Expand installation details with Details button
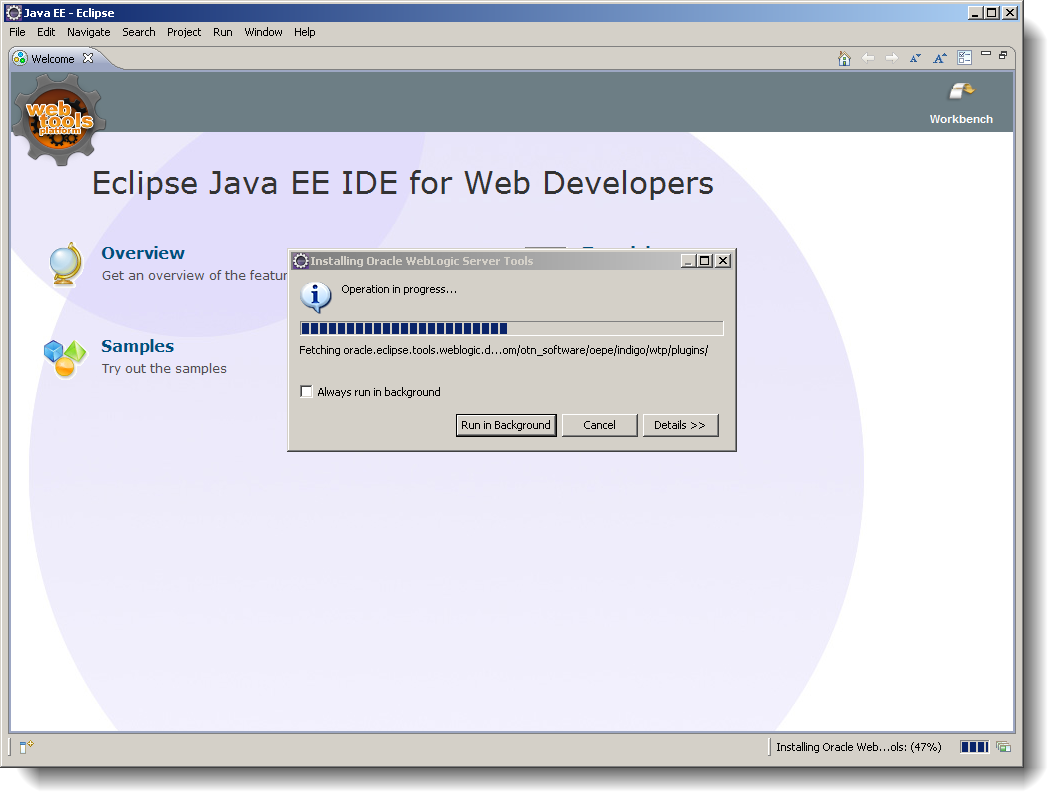 (681, 425)
